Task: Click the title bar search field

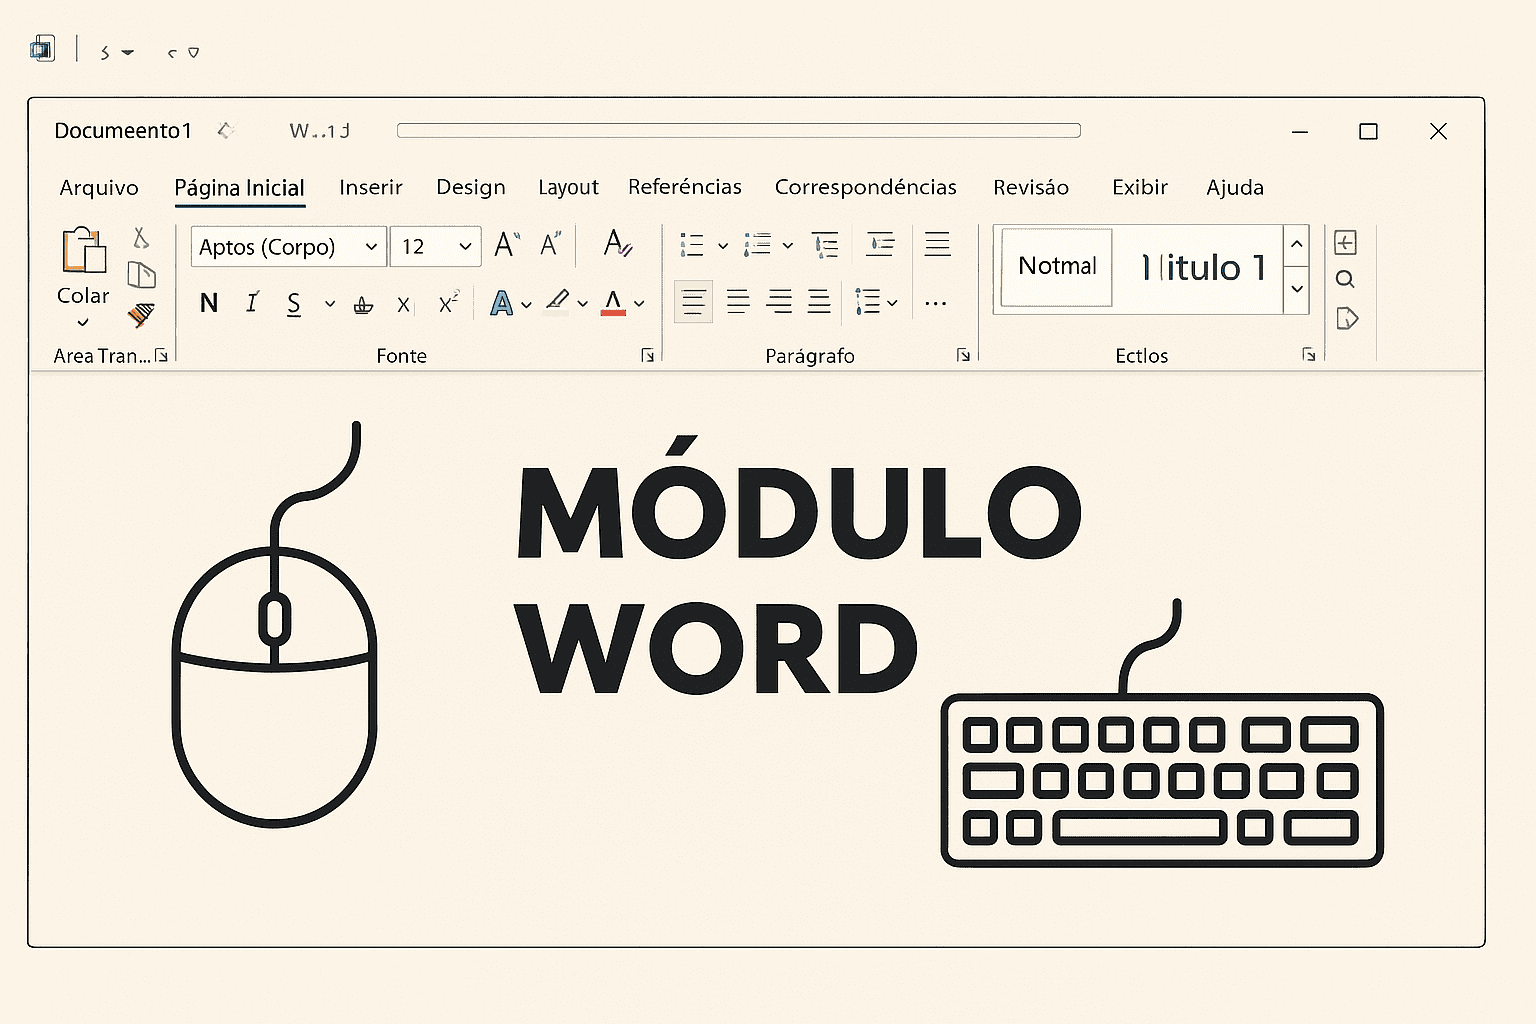Action: pos(738,131)
